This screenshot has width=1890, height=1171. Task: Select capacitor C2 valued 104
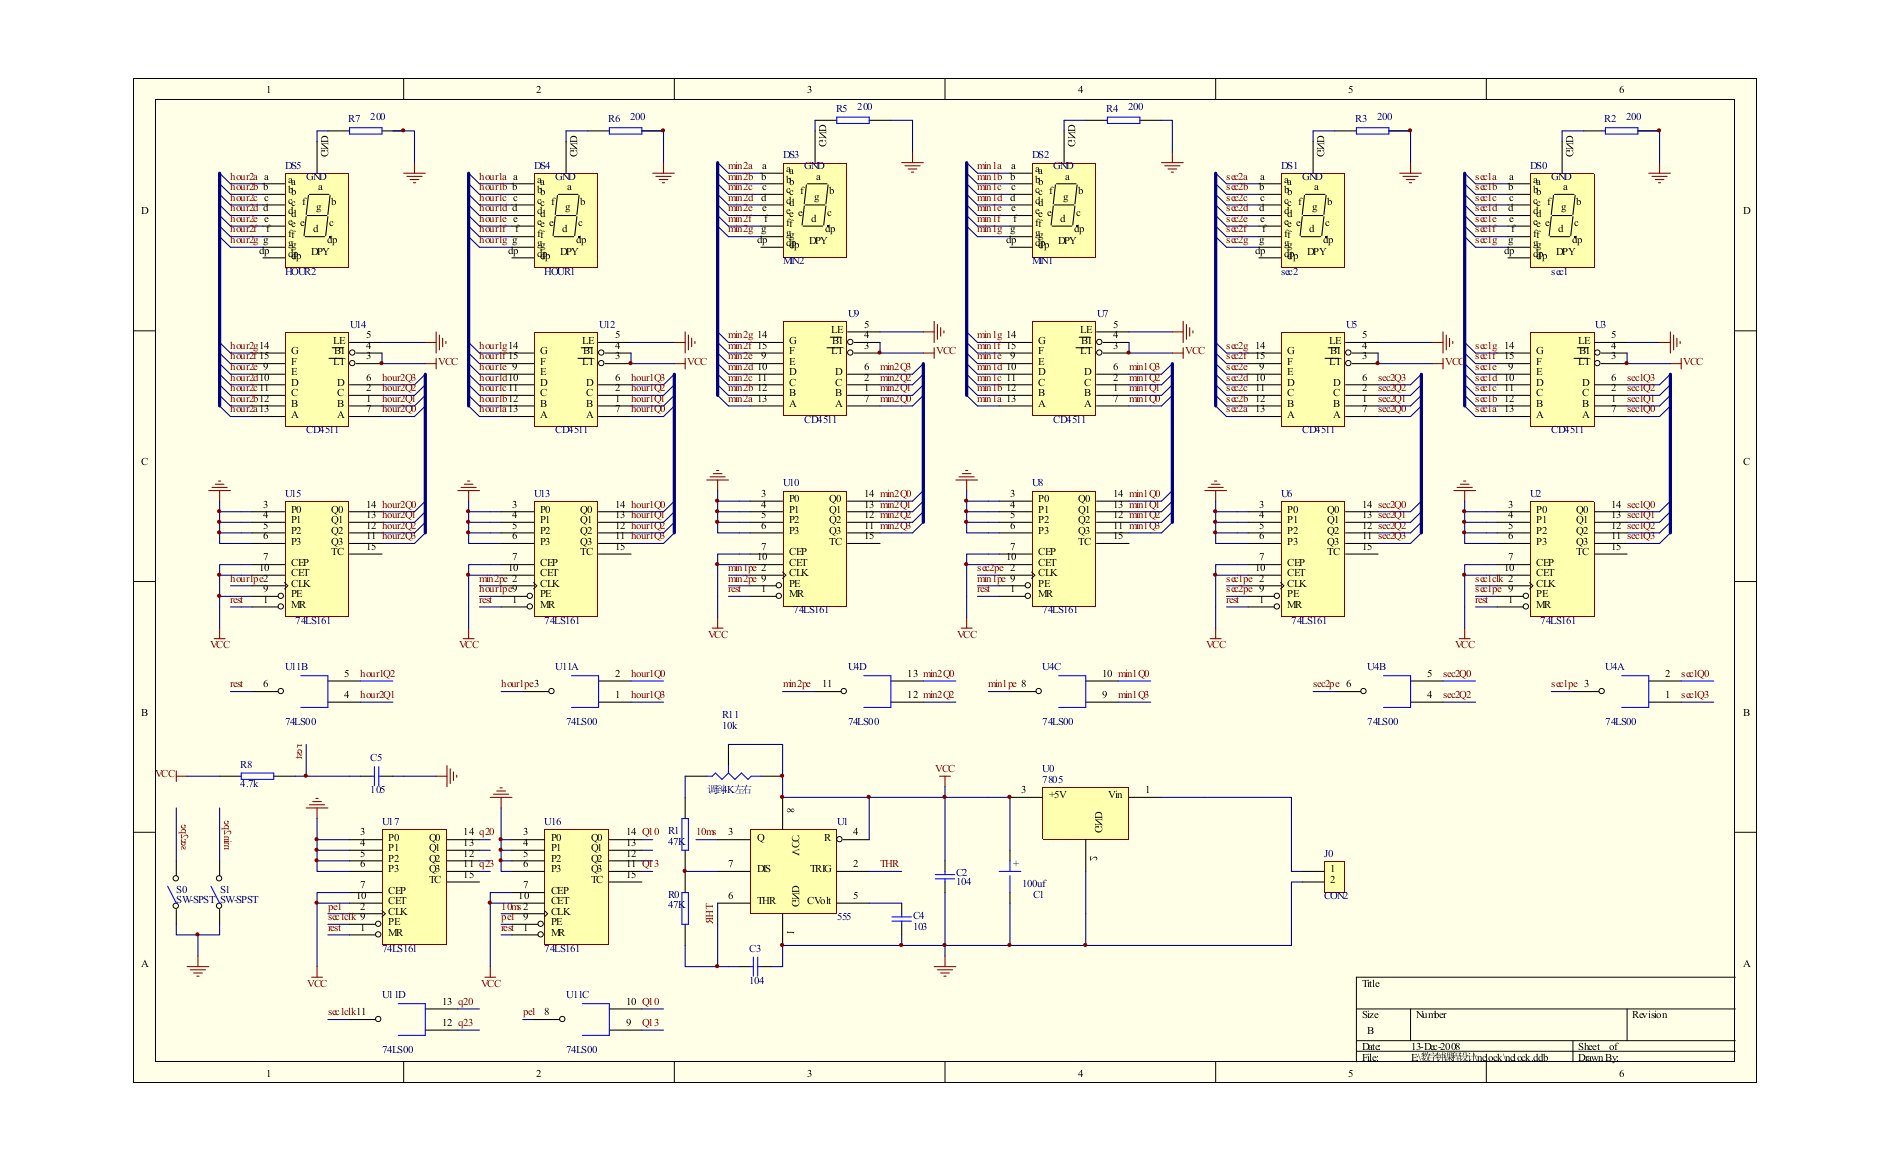[x=945, y=876]
